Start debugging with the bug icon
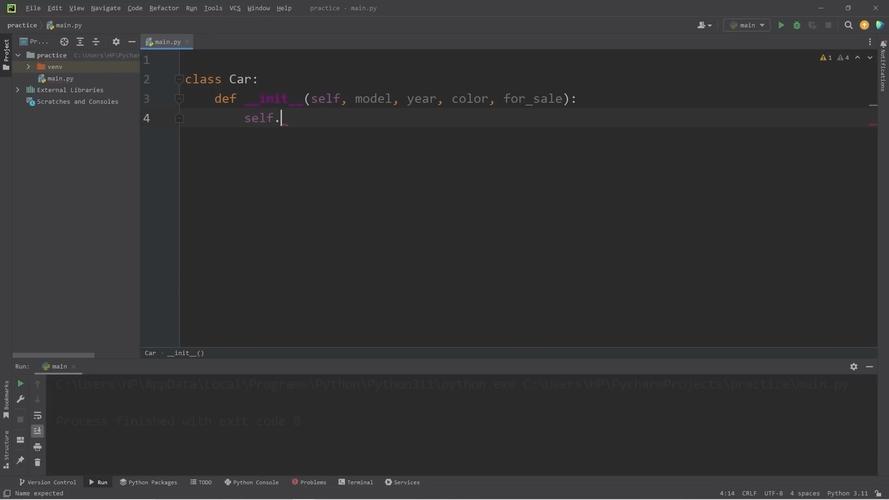The width and height of the screenshot is (889, 500). click(x=797, y=25)
